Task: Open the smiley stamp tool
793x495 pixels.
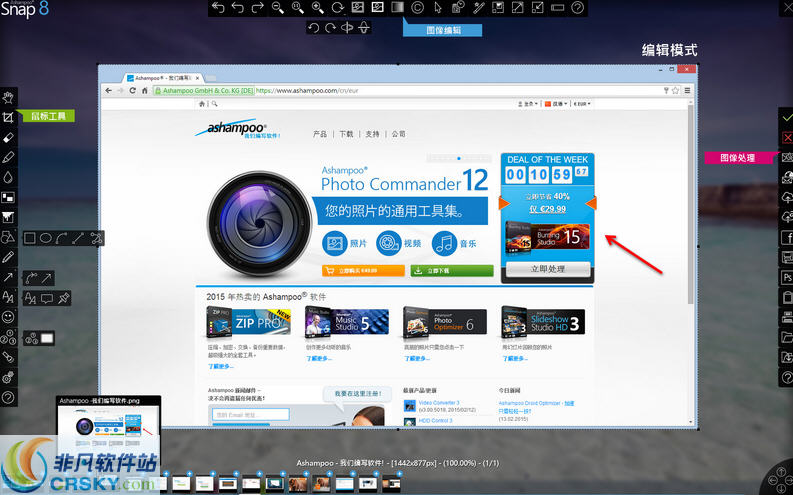Action: [x=8, y=317]
